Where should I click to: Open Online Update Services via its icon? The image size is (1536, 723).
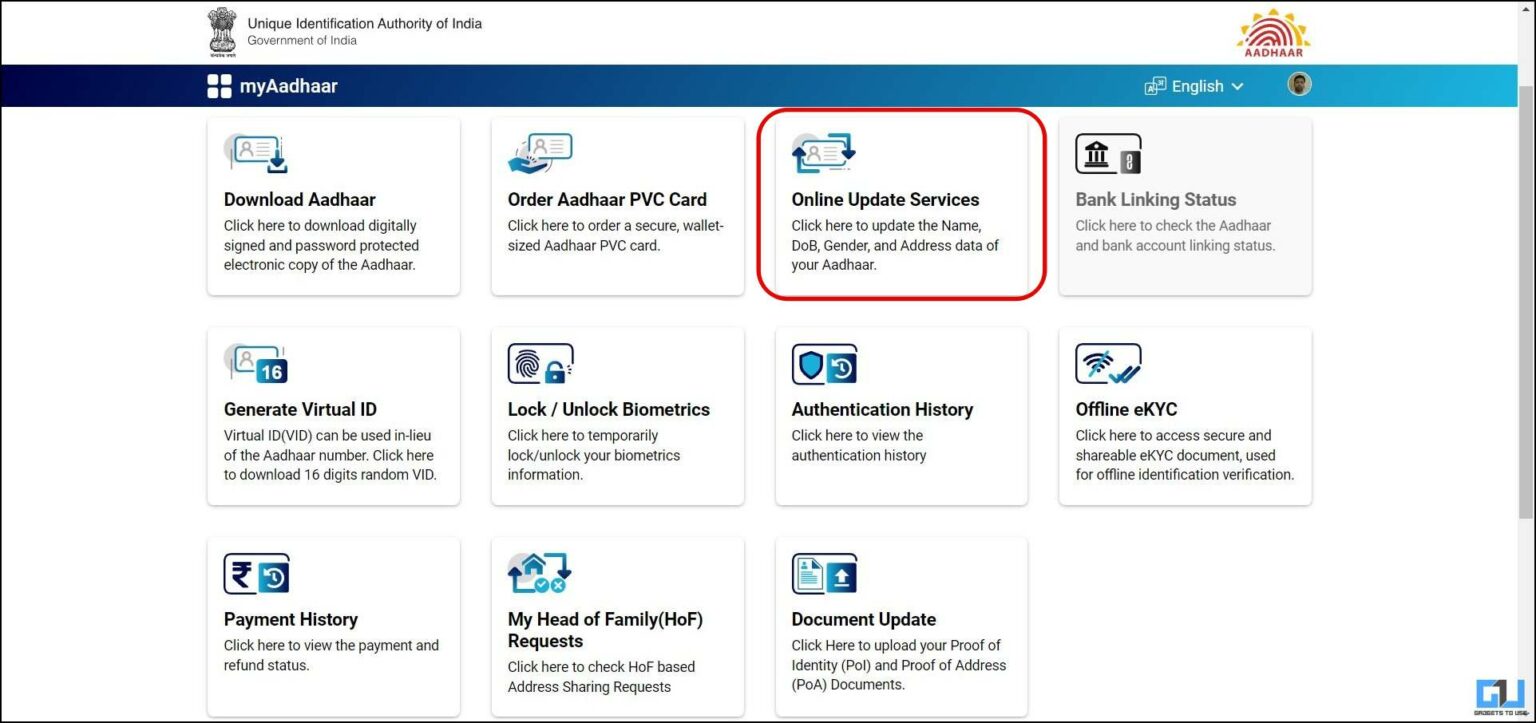(x=823, y=150)
